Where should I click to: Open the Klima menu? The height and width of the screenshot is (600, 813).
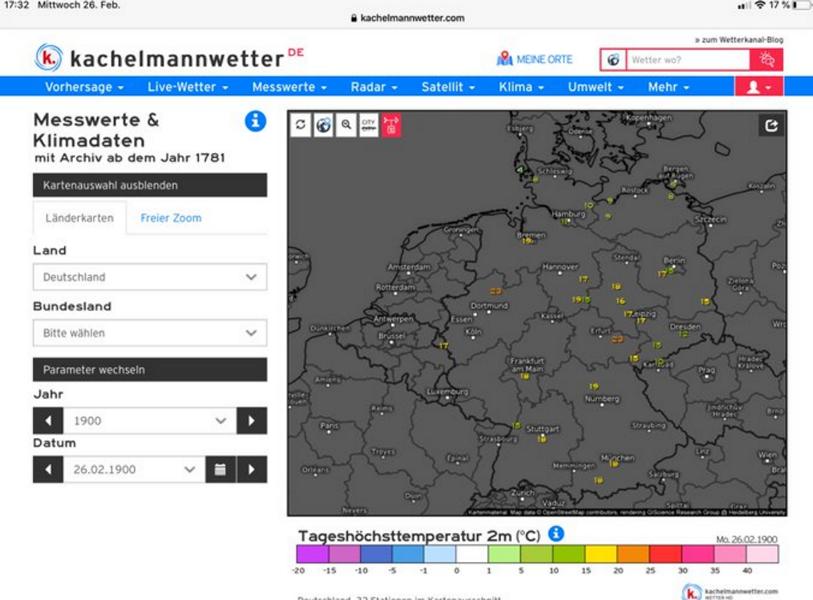tap(521, 87)
